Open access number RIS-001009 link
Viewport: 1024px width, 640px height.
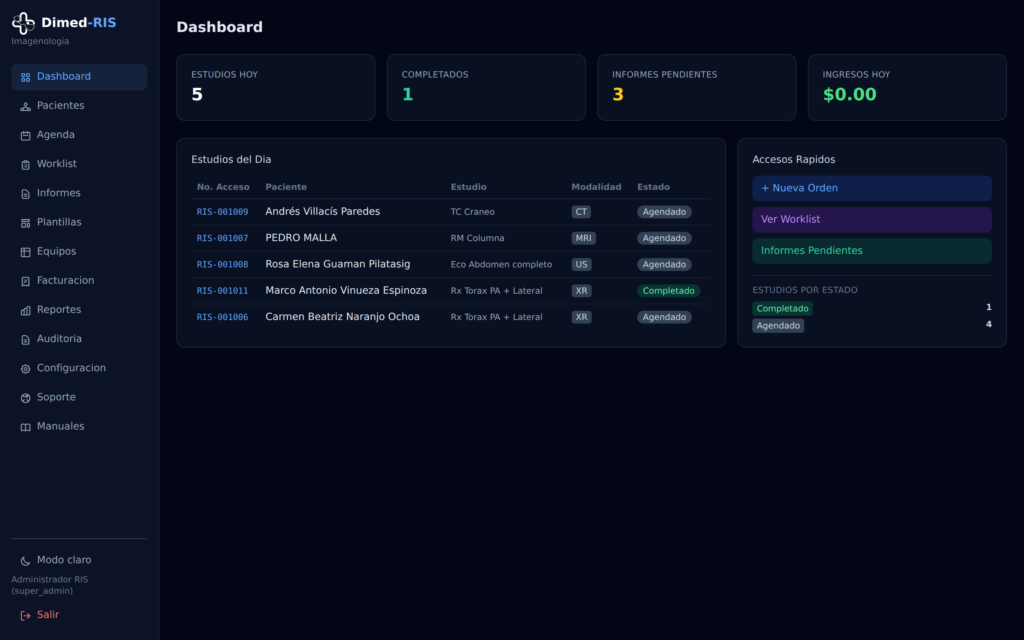coord(222,212)
